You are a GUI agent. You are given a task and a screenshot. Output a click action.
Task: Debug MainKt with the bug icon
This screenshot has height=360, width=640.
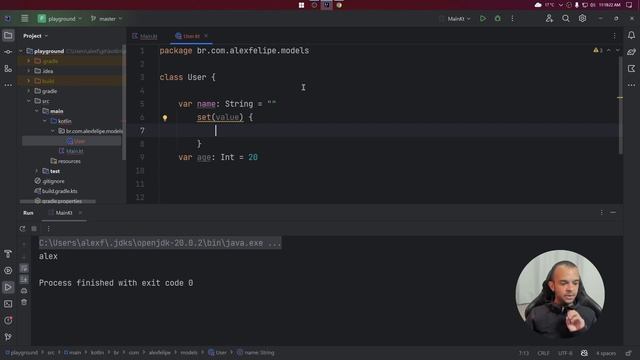[498, 19]
